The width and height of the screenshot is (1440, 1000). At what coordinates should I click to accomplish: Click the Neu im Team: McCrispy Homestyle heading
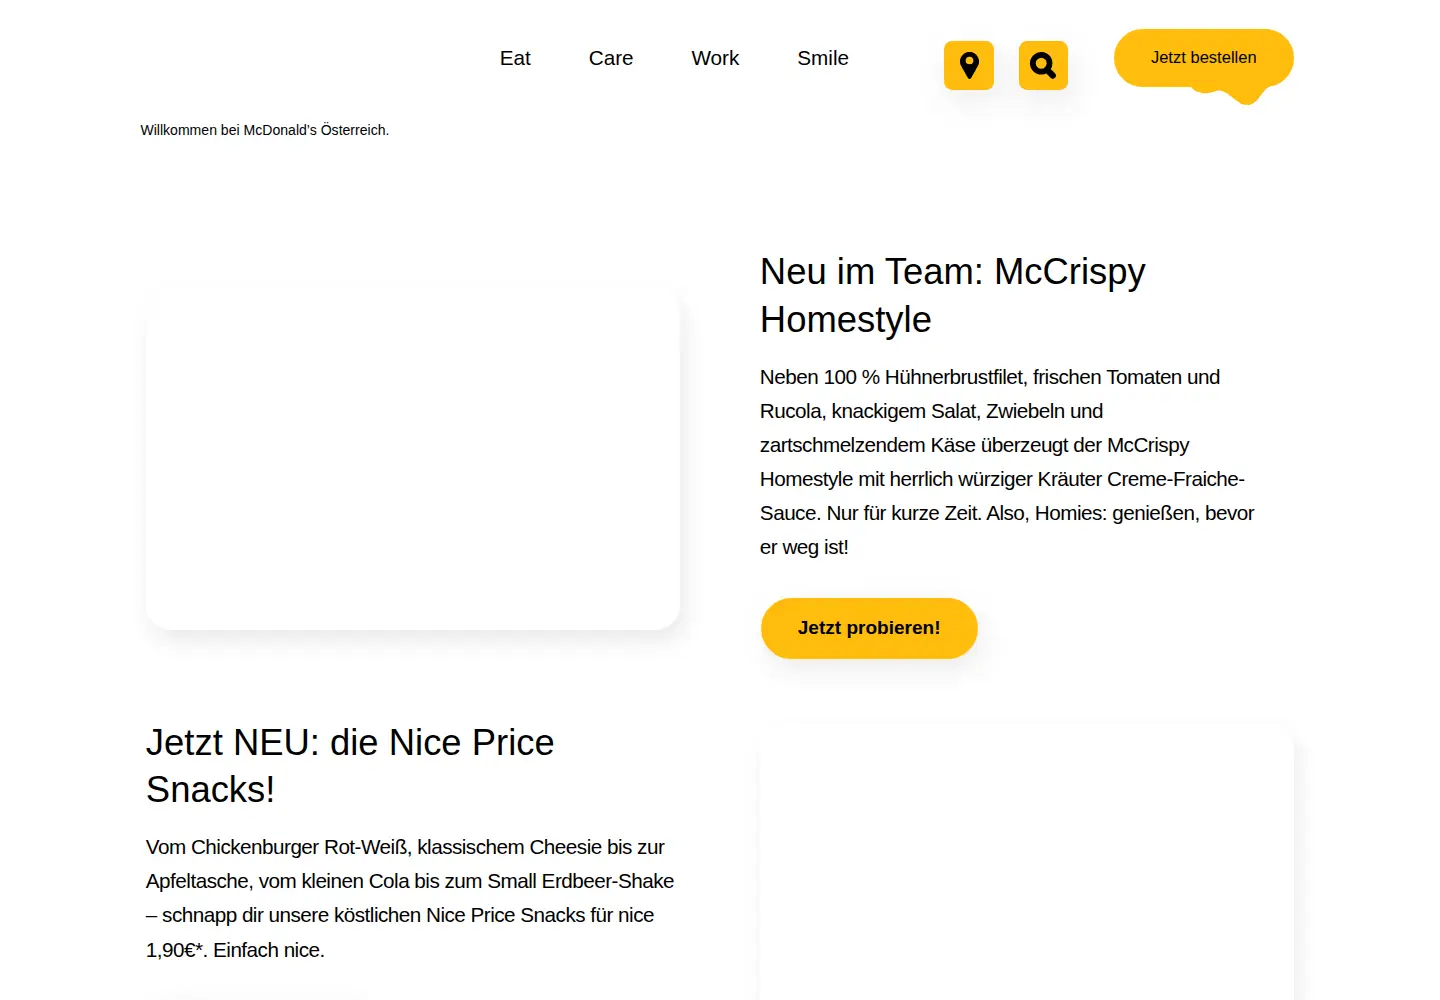click(x=952, y=295)
